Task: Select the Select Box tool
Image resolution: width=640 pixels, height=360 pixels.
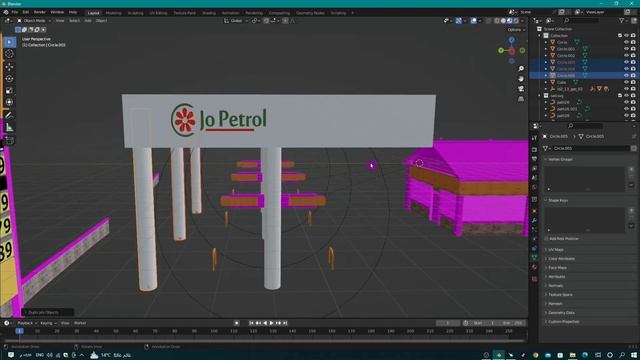Action: tap(9, 42)
